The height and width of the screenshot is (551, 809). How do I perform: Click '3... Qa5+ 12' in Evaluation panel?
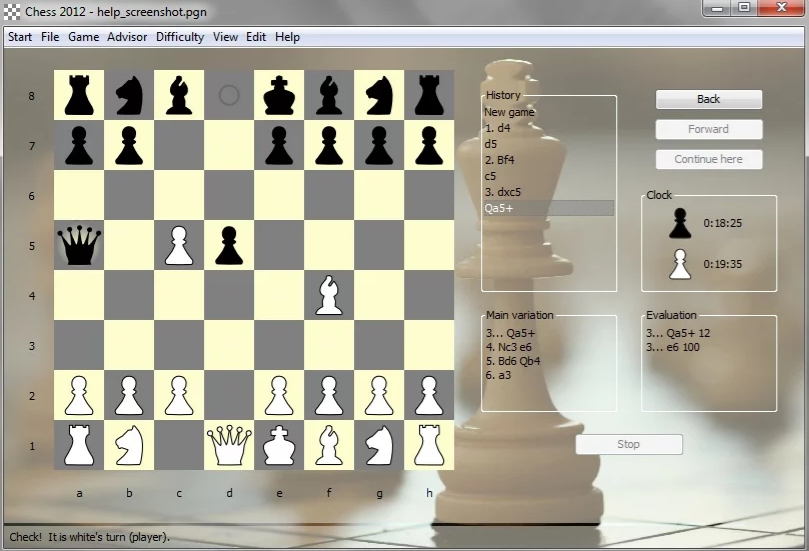tap(678, 333)
